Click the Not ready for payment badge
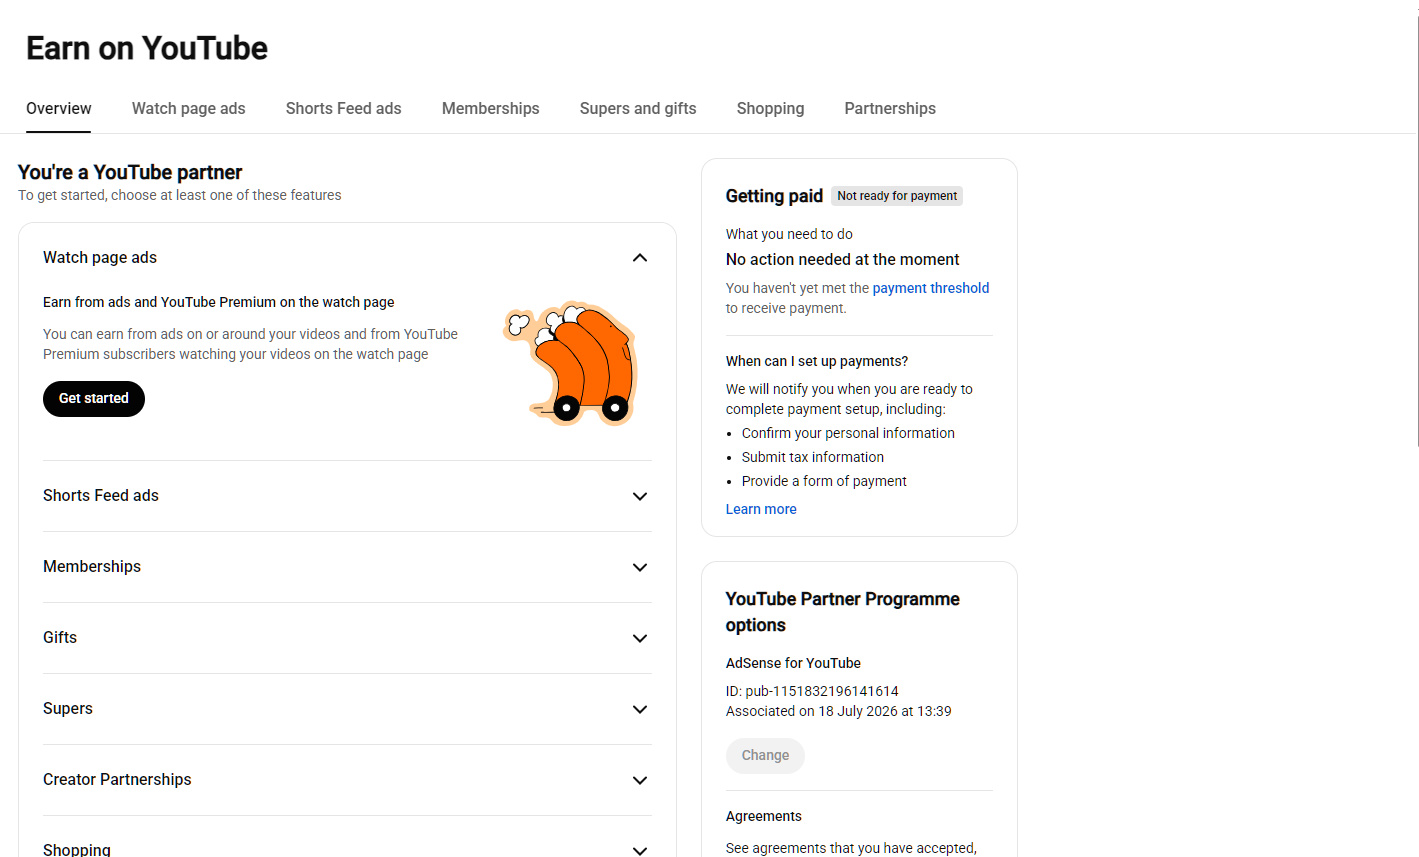The image size is (1419, 857). click(x=897, y=196)
